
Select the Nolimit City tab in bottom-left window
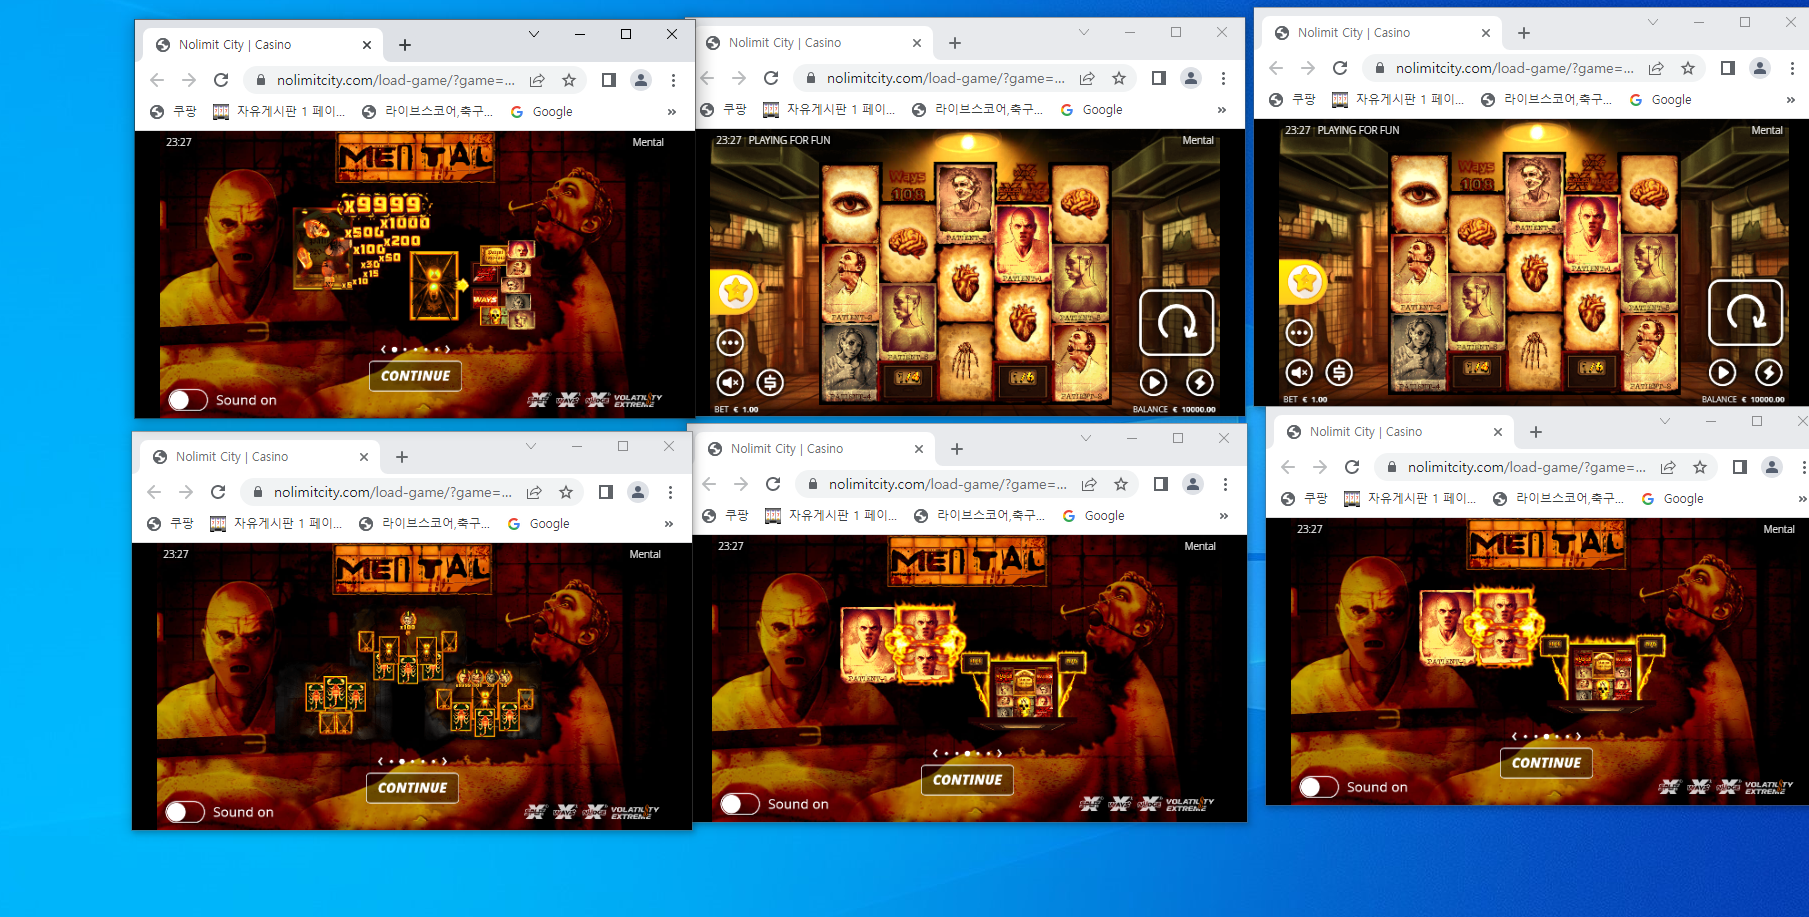262,457
